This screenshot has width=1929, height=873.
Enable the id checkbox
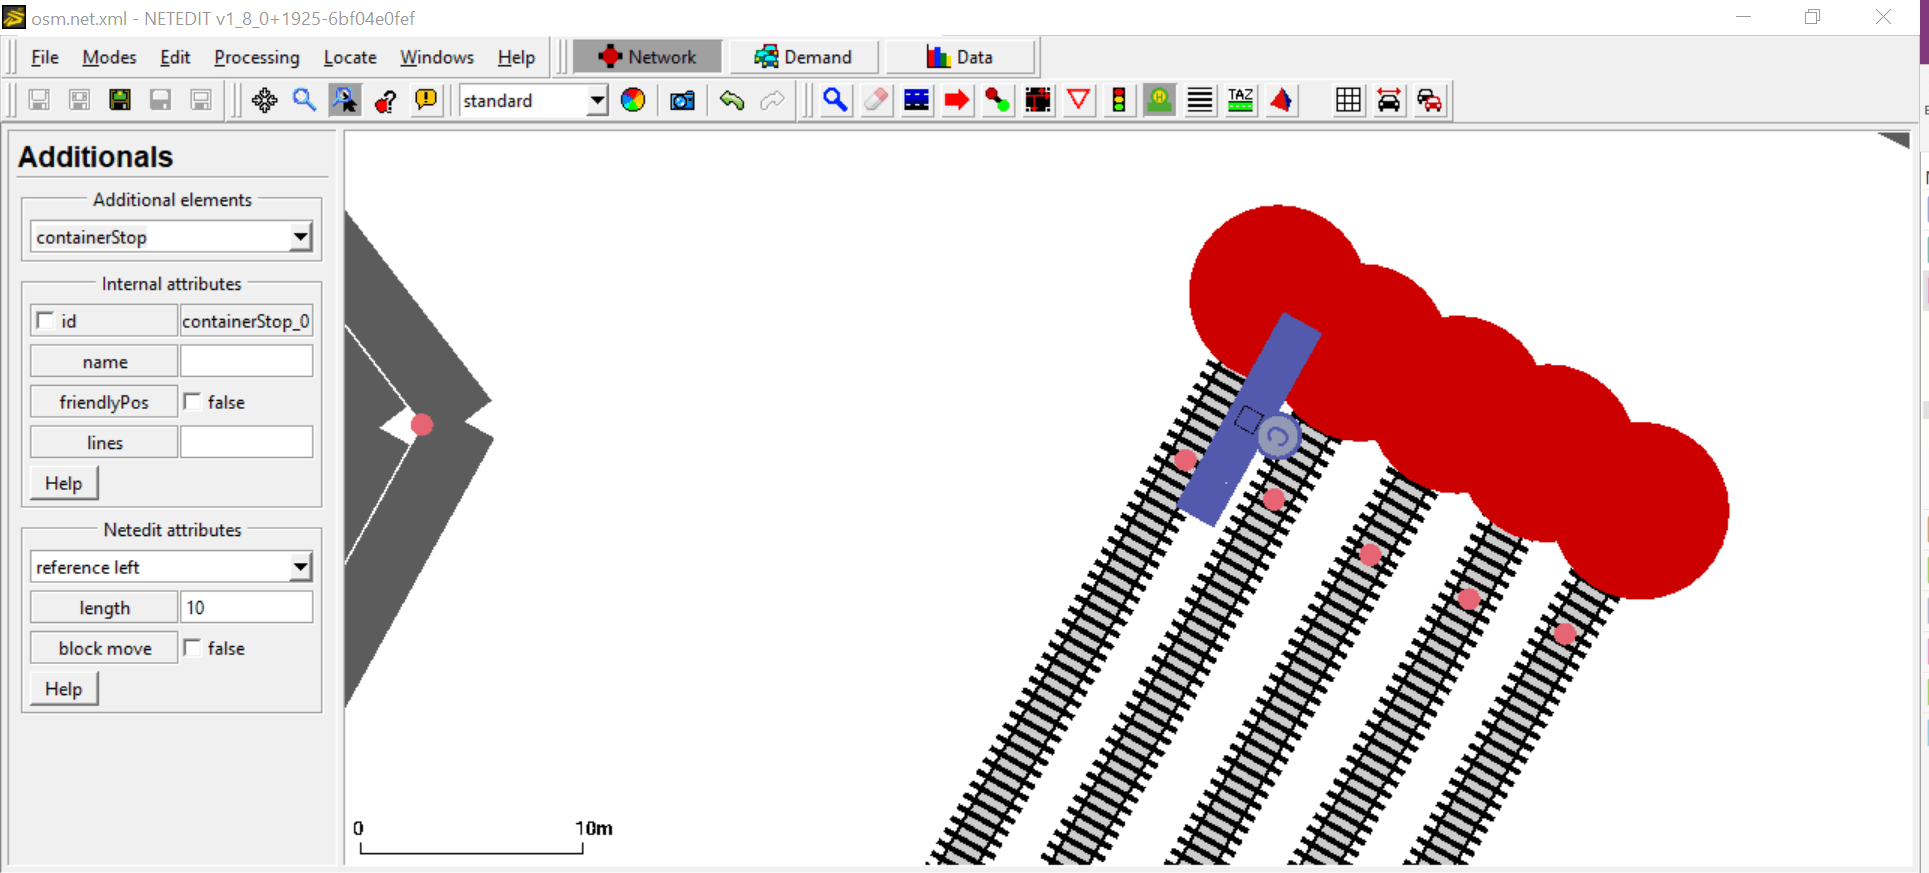[x=46, y=321]
